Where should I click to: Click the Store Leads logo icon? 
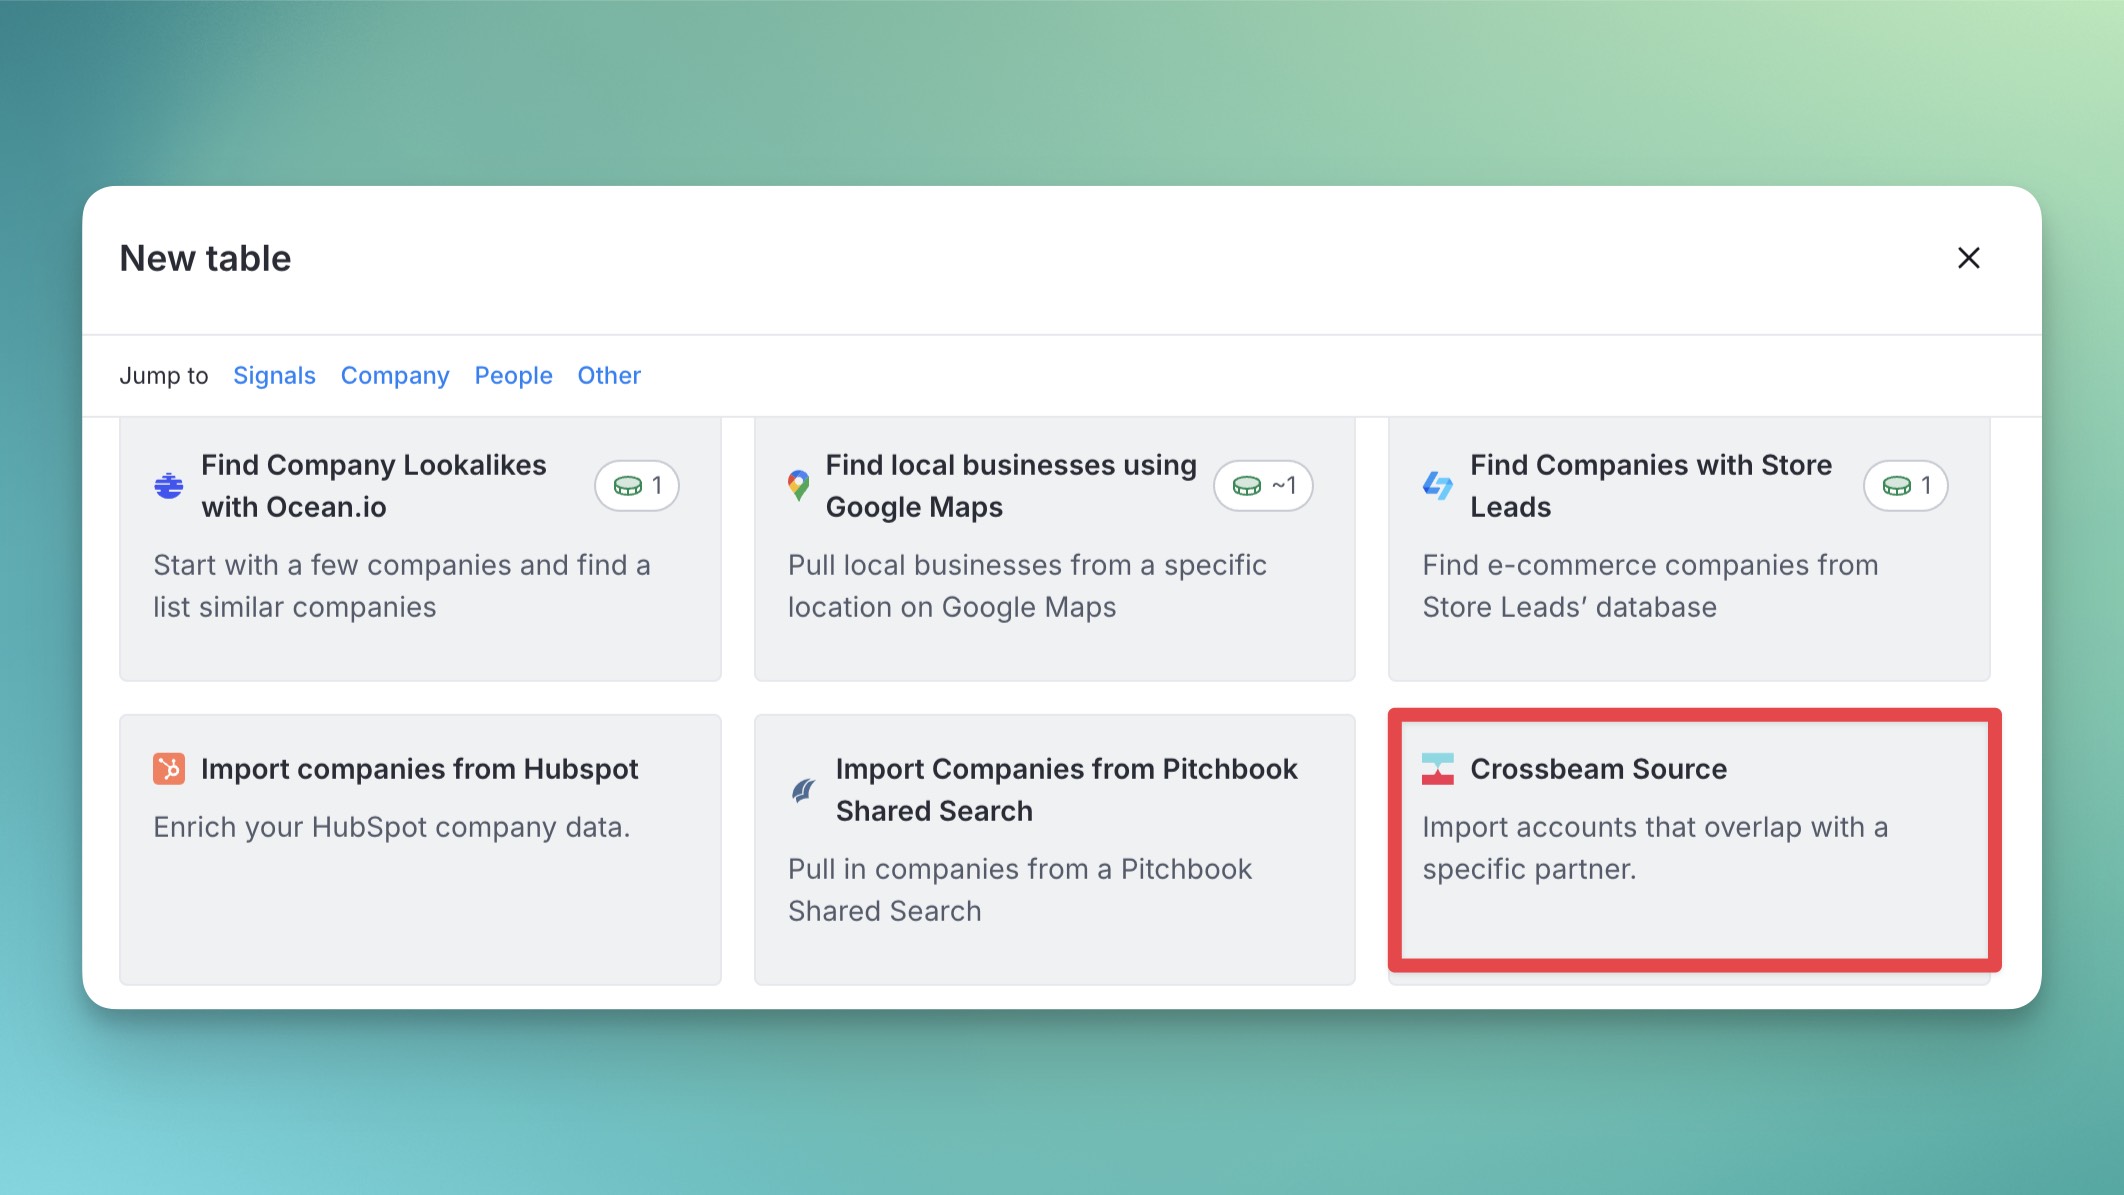tap(1437, 486)
